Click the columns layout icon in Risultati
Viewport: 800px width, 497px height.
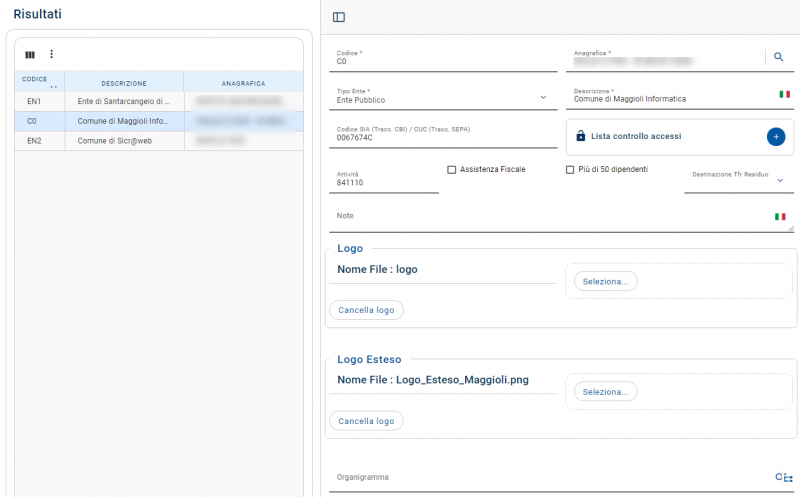click(30, 54)
